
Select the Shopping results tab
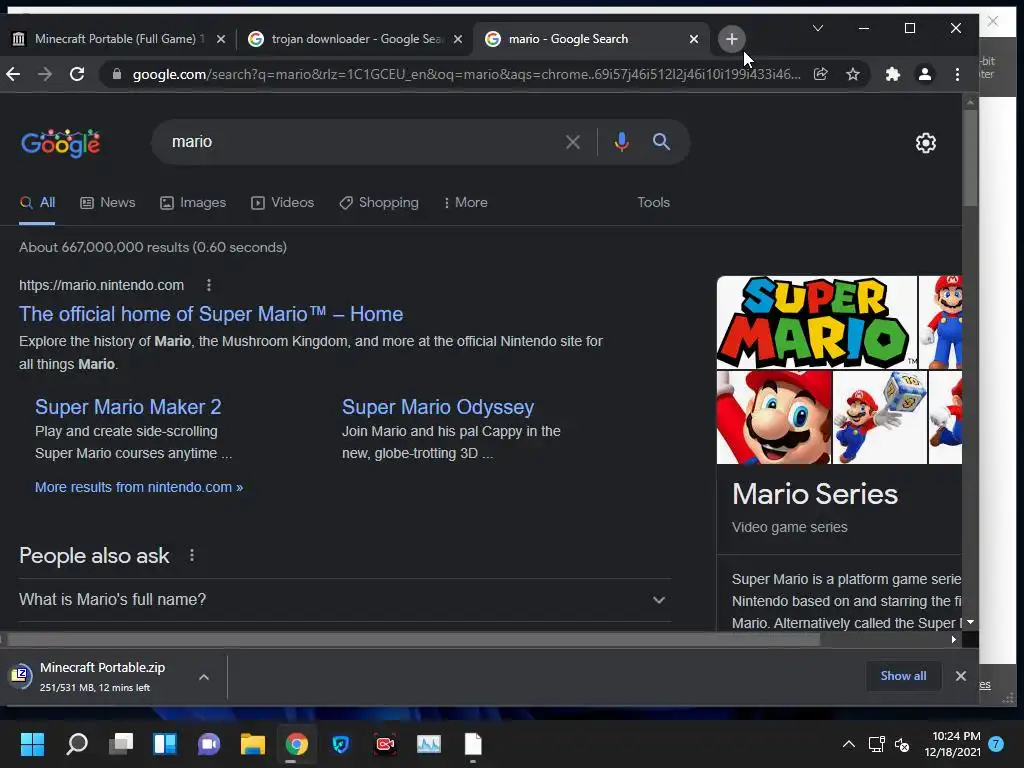pos(379,202)
